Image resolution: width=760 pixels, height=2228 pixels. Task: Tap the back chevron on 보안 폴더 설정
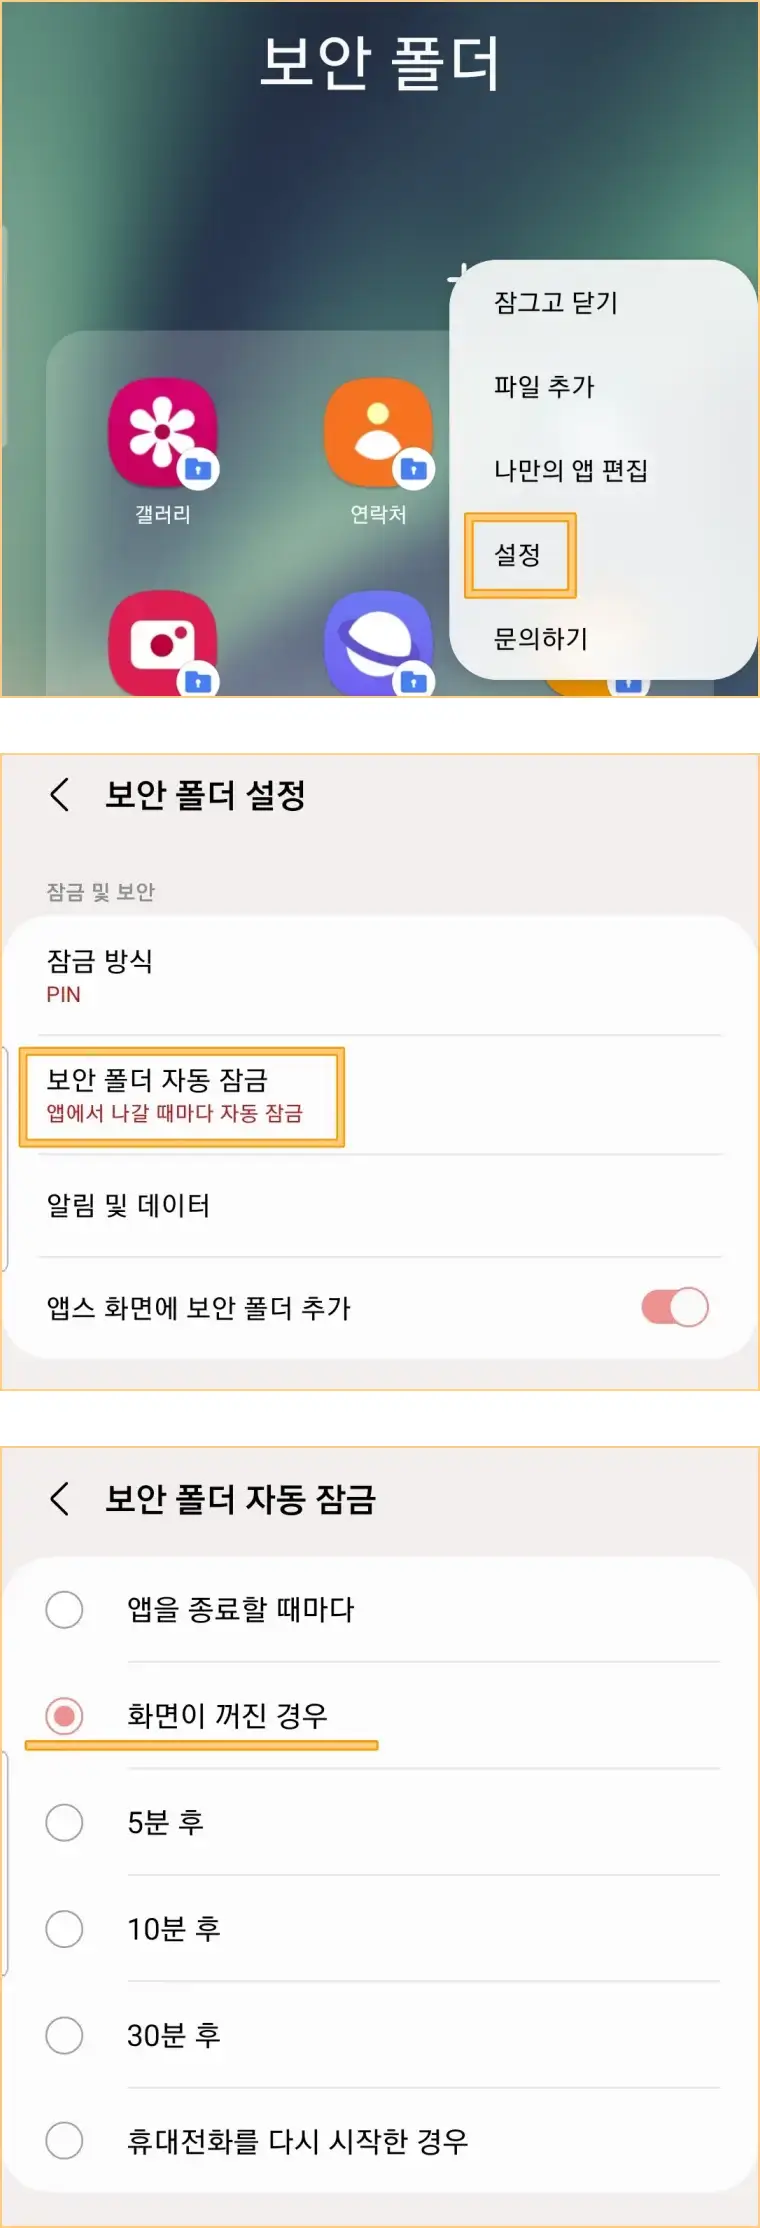[60, 796]
